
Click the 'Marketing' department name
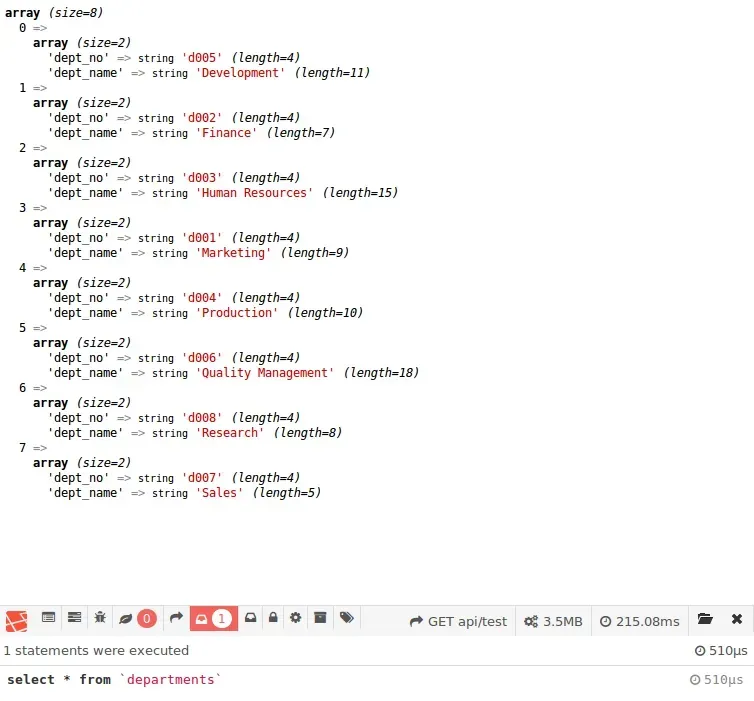(234, 253)
